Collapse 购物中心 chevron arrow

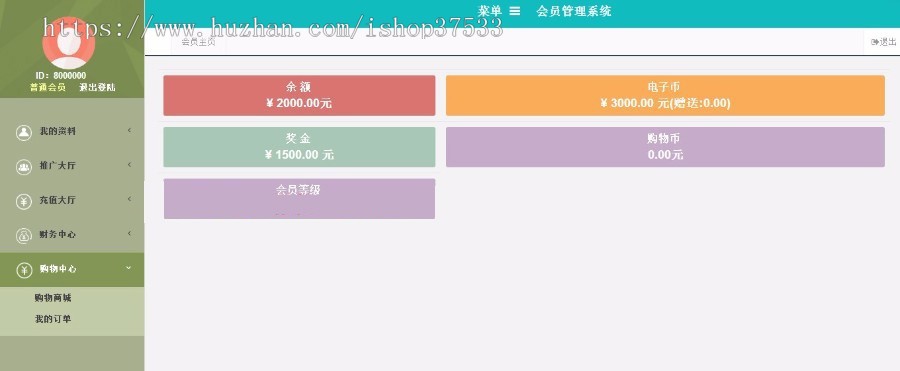129,268
